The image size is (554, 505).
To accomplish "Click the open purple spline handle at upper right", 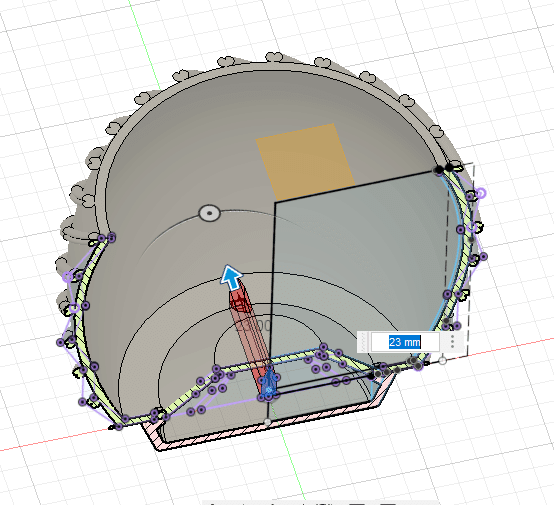I will 481,193.
